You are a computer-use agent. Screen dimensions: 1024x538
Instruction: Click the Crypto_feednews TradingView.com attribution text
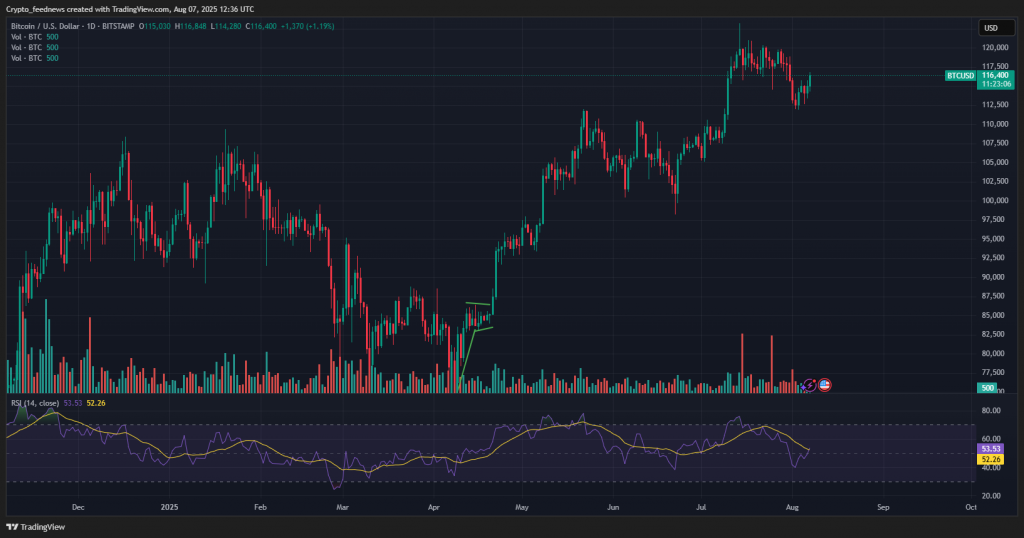[130, 9]
